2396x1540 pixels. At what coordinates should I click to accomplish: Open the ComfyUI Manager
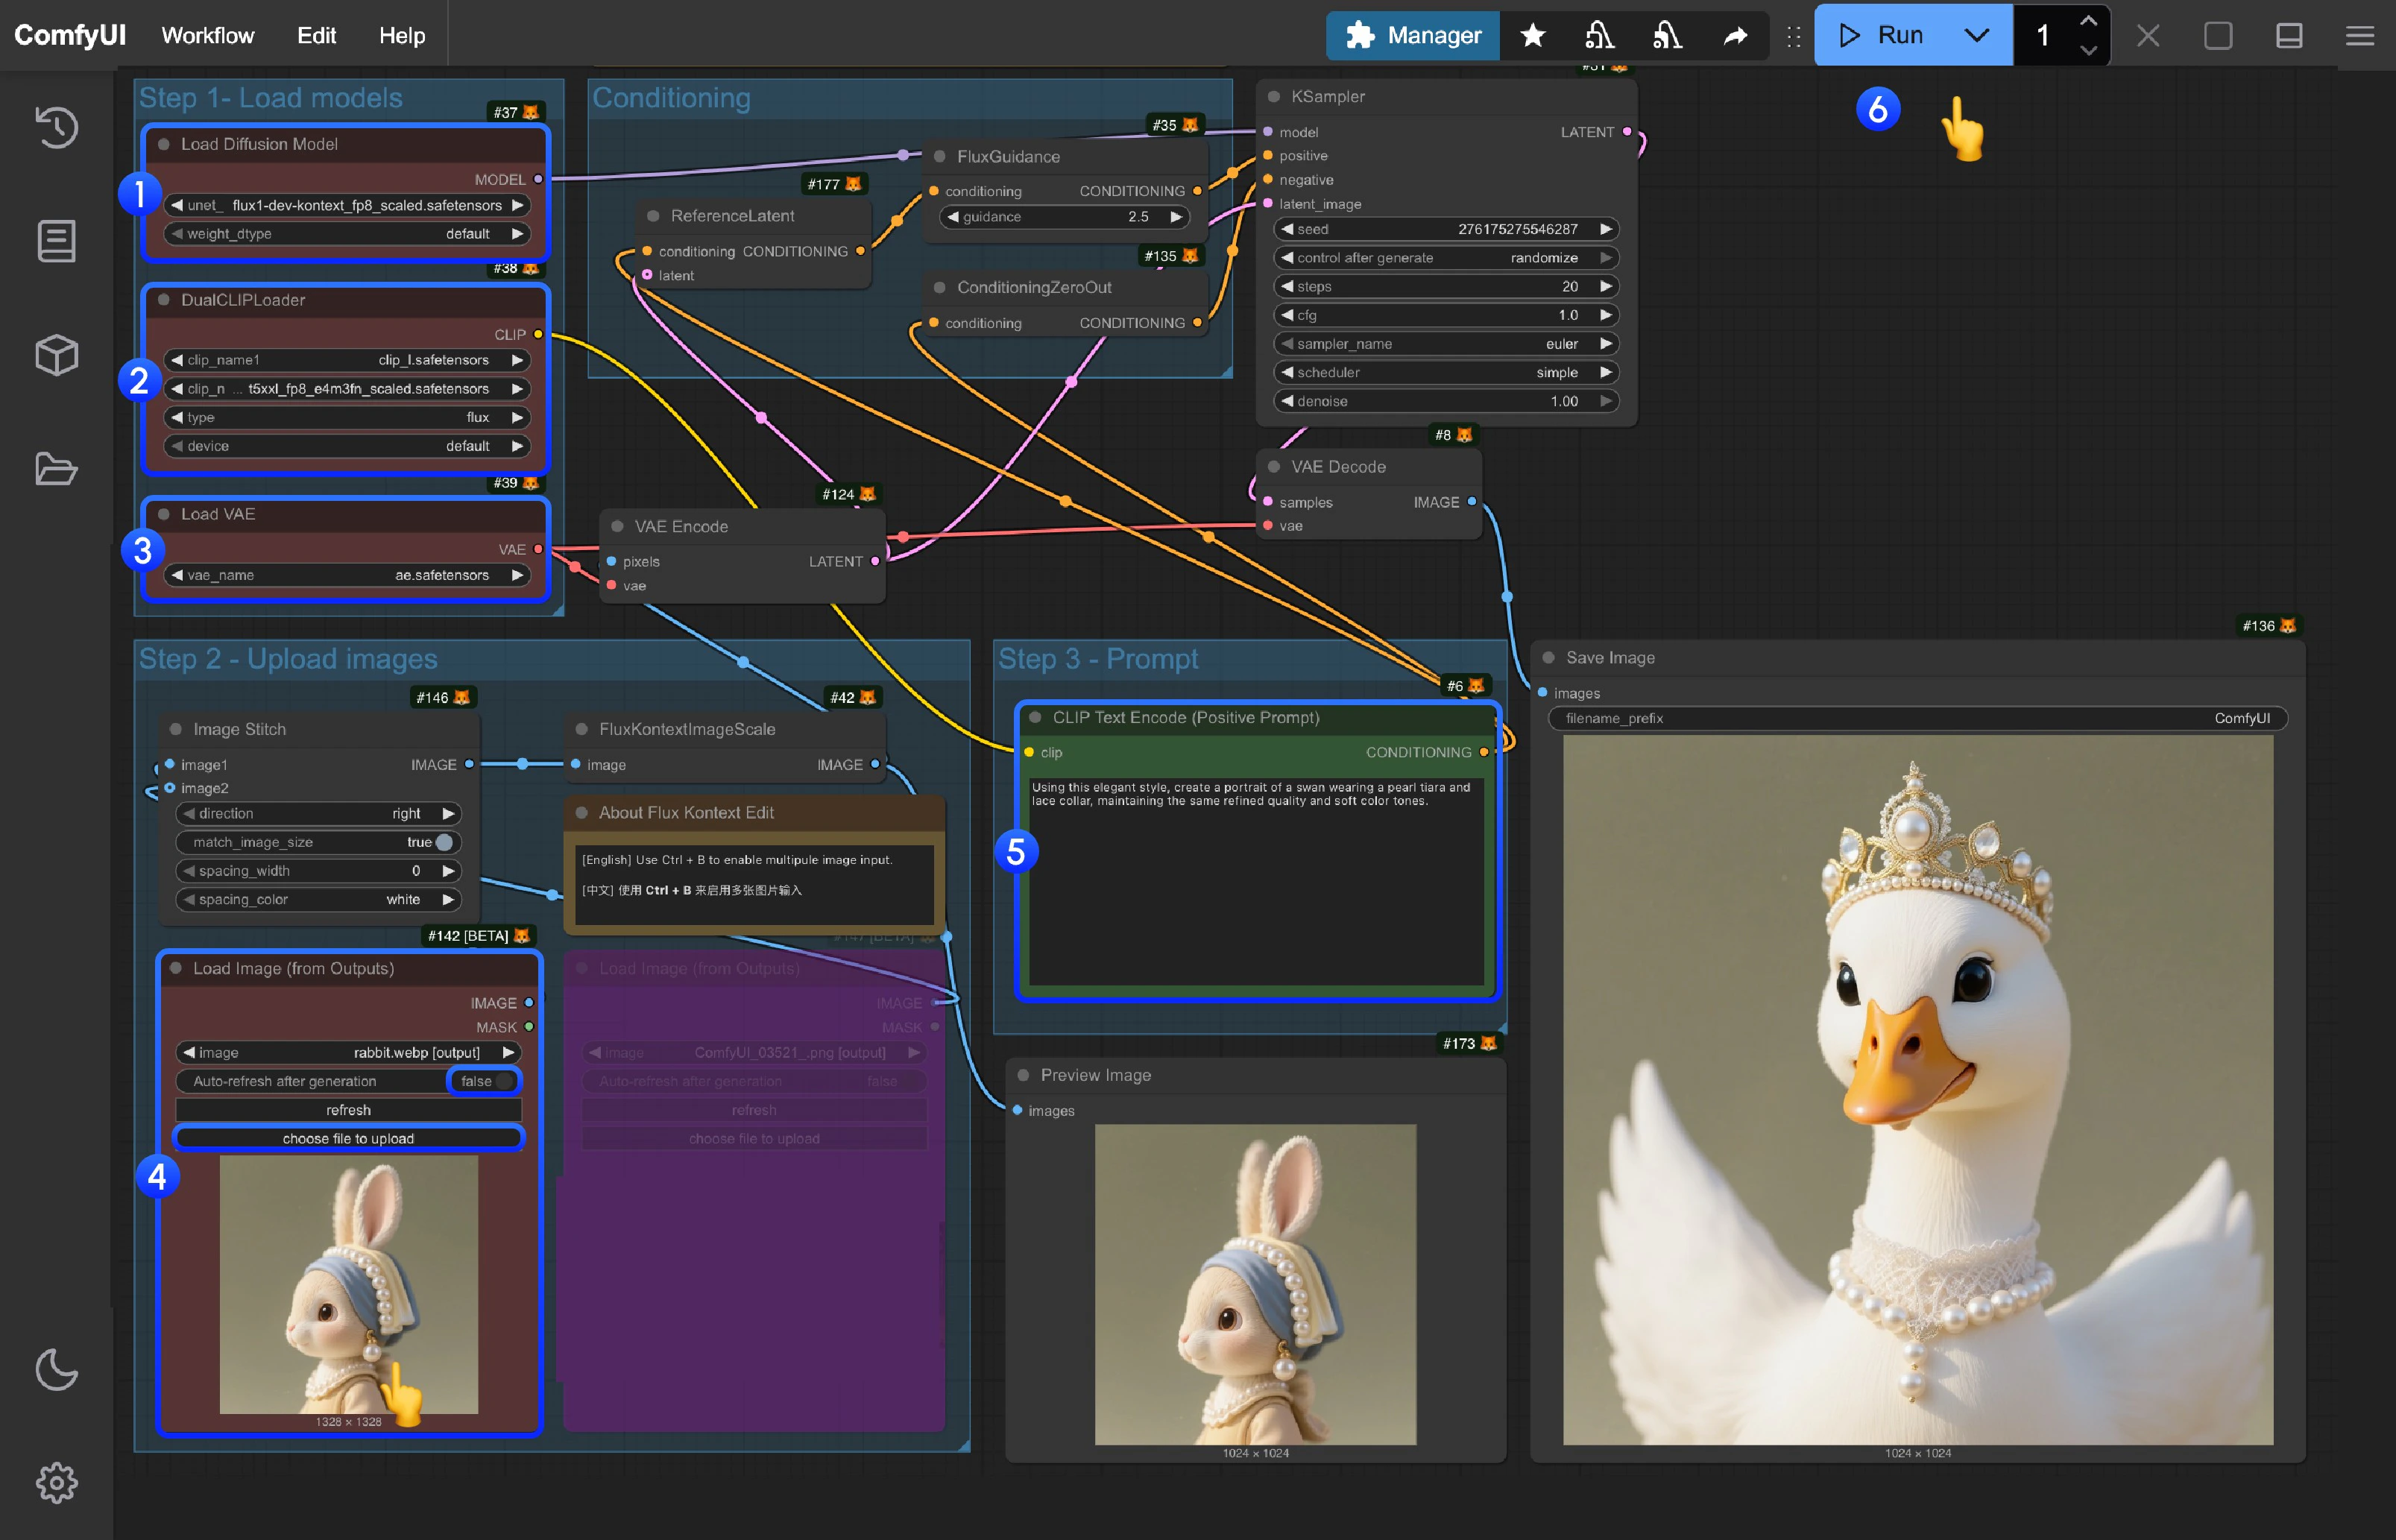1412,35
